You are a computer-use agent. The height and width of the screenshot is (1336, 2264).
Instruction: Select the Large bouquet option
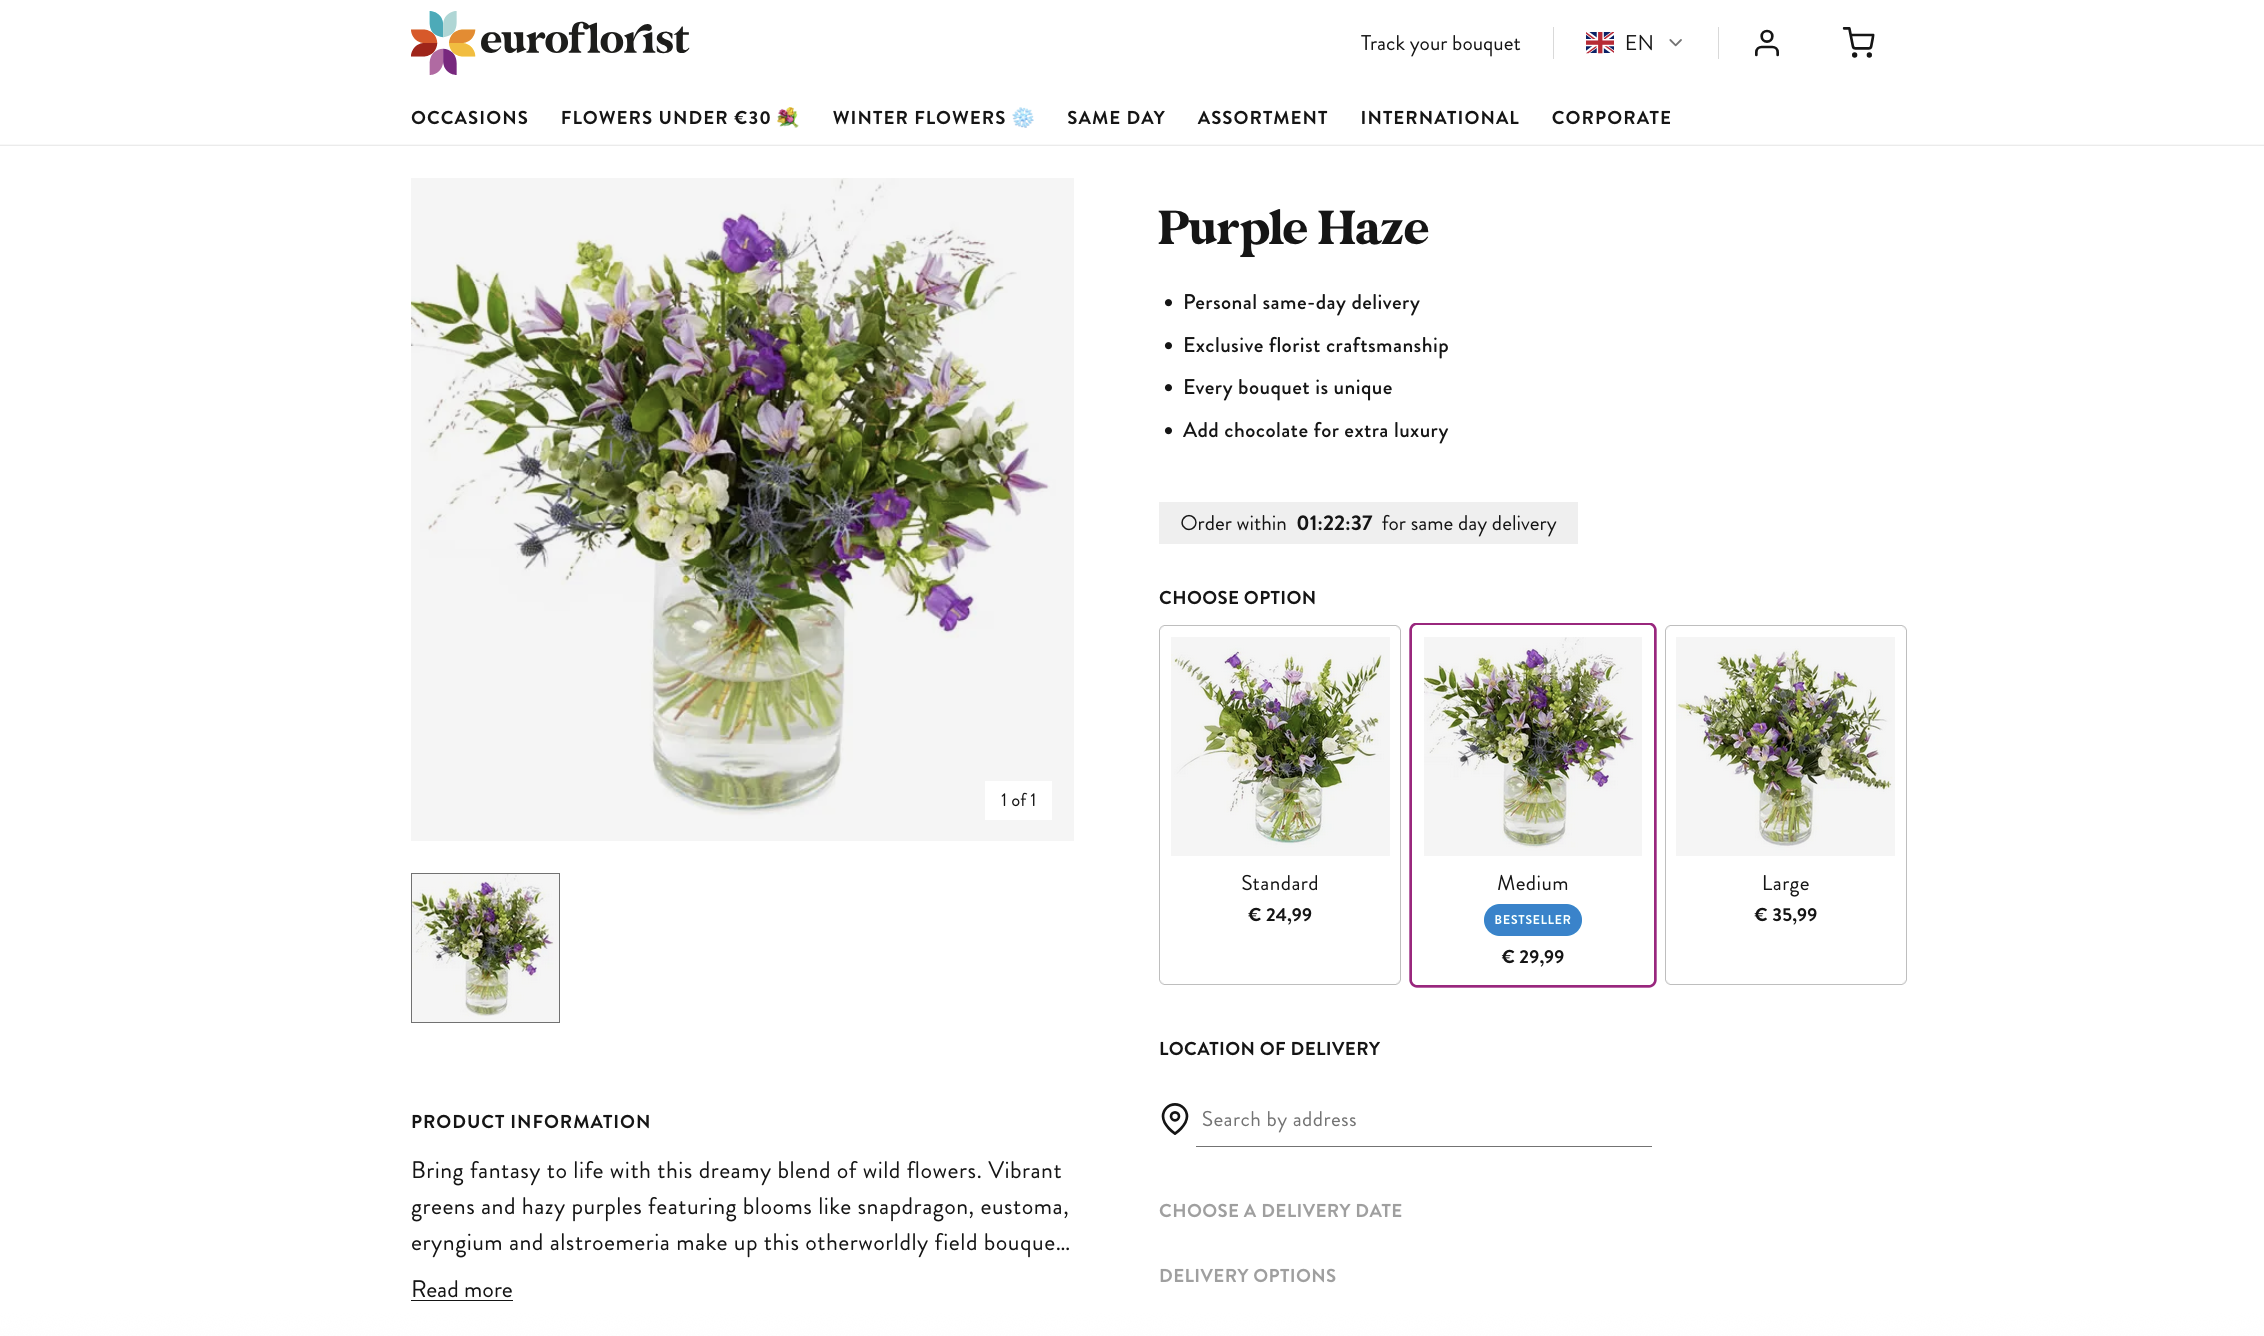(1785, 804)
